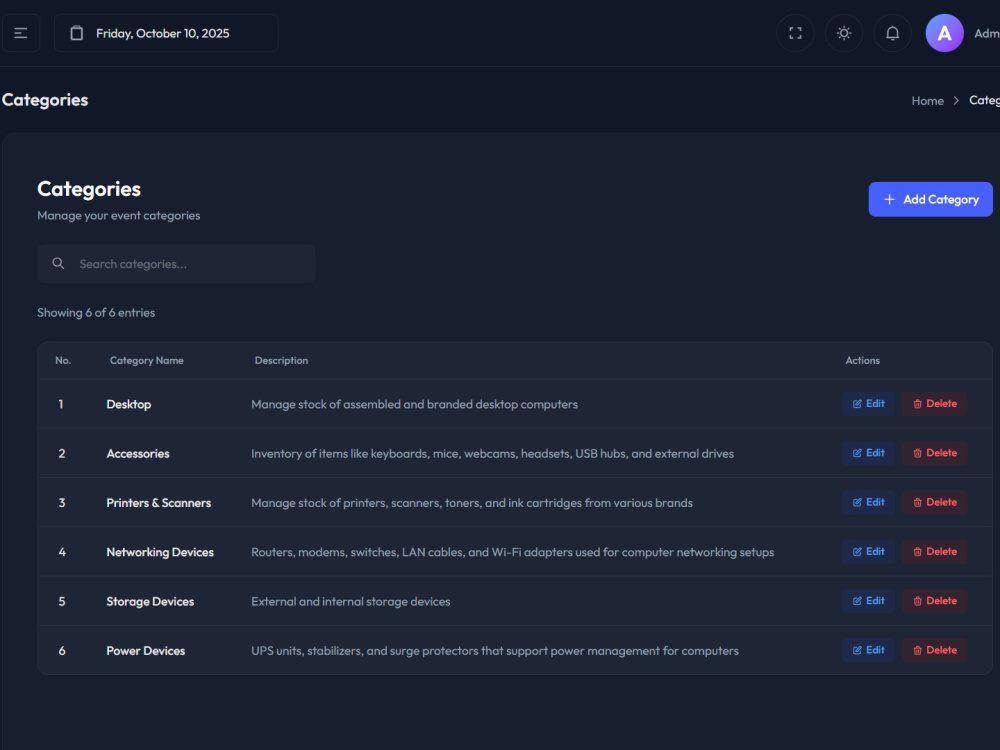Click description starting 'Routers, modems, switches'

513,552
